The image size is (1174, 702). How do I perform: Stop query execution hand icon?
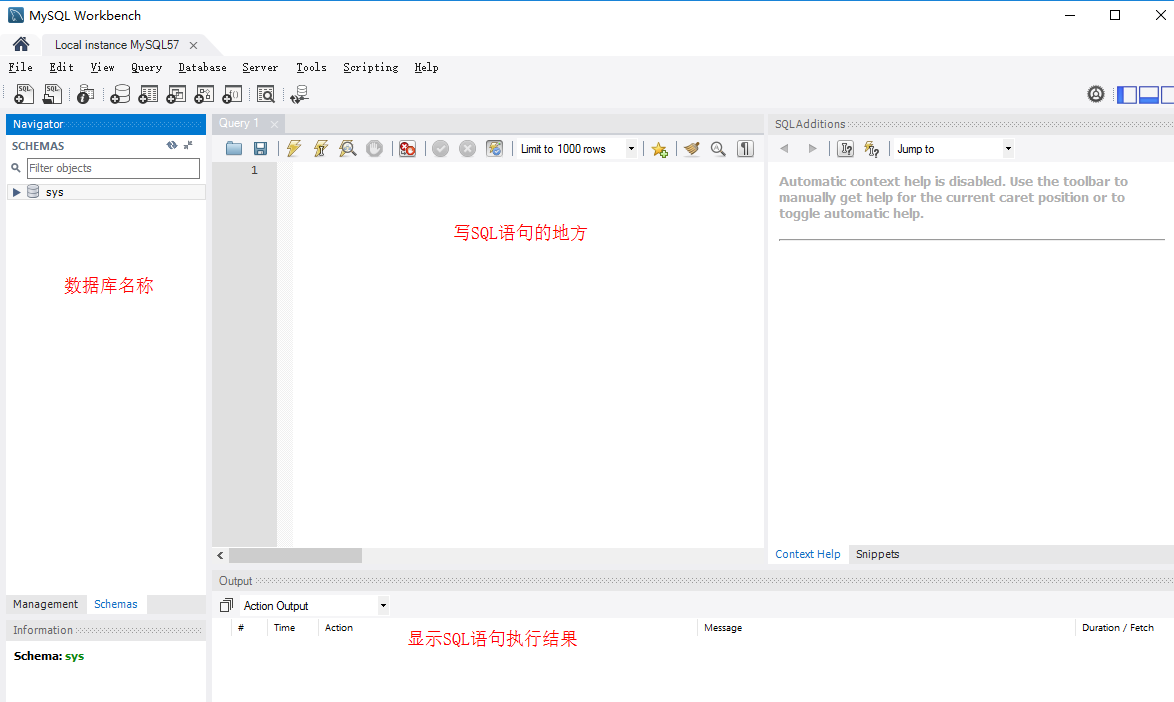click(374, 148)
